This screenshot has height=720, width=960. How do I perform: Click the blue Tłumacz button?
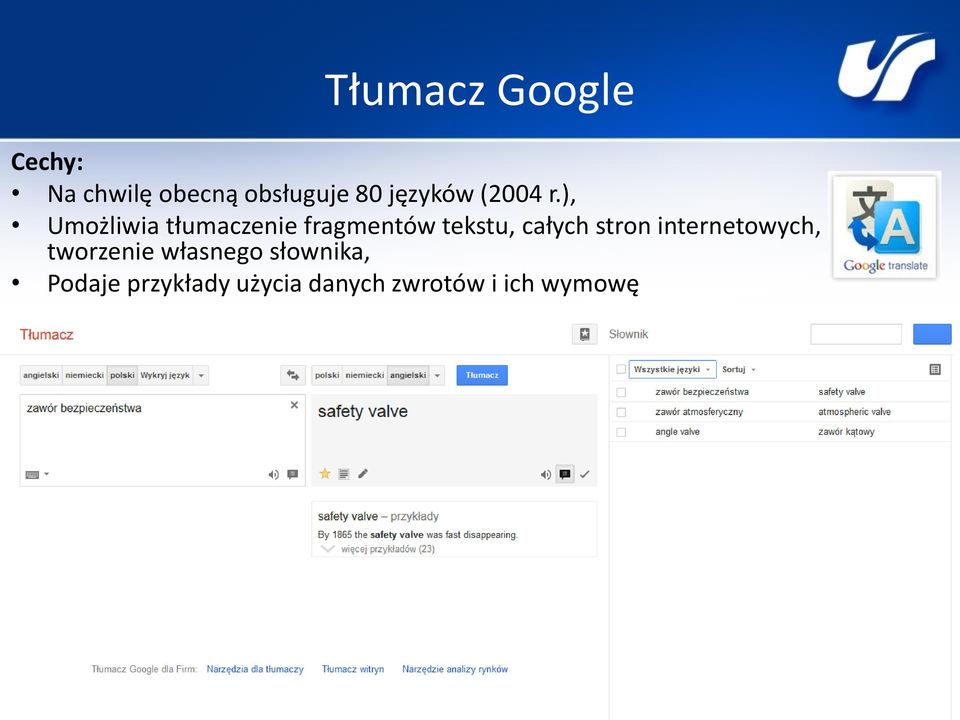[x=482, y=375]
